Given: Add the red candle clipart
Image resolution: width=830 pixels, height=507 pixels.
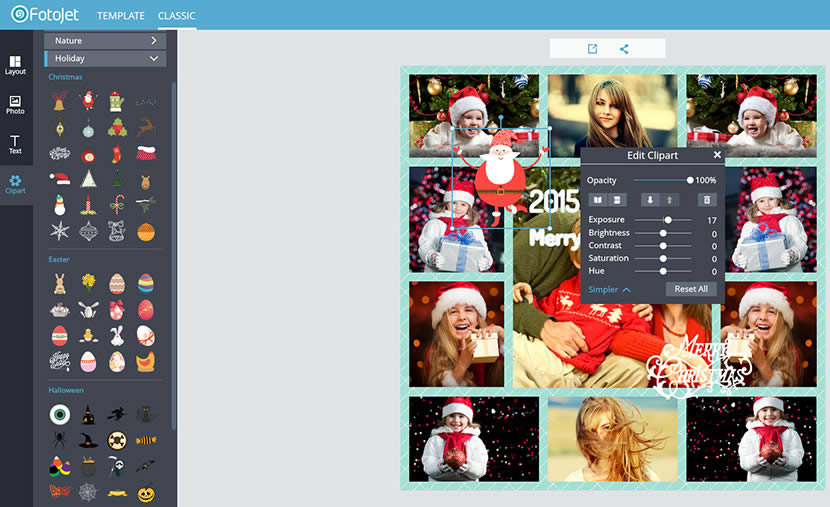Looking at the screenshot, I should pos(88,205).
